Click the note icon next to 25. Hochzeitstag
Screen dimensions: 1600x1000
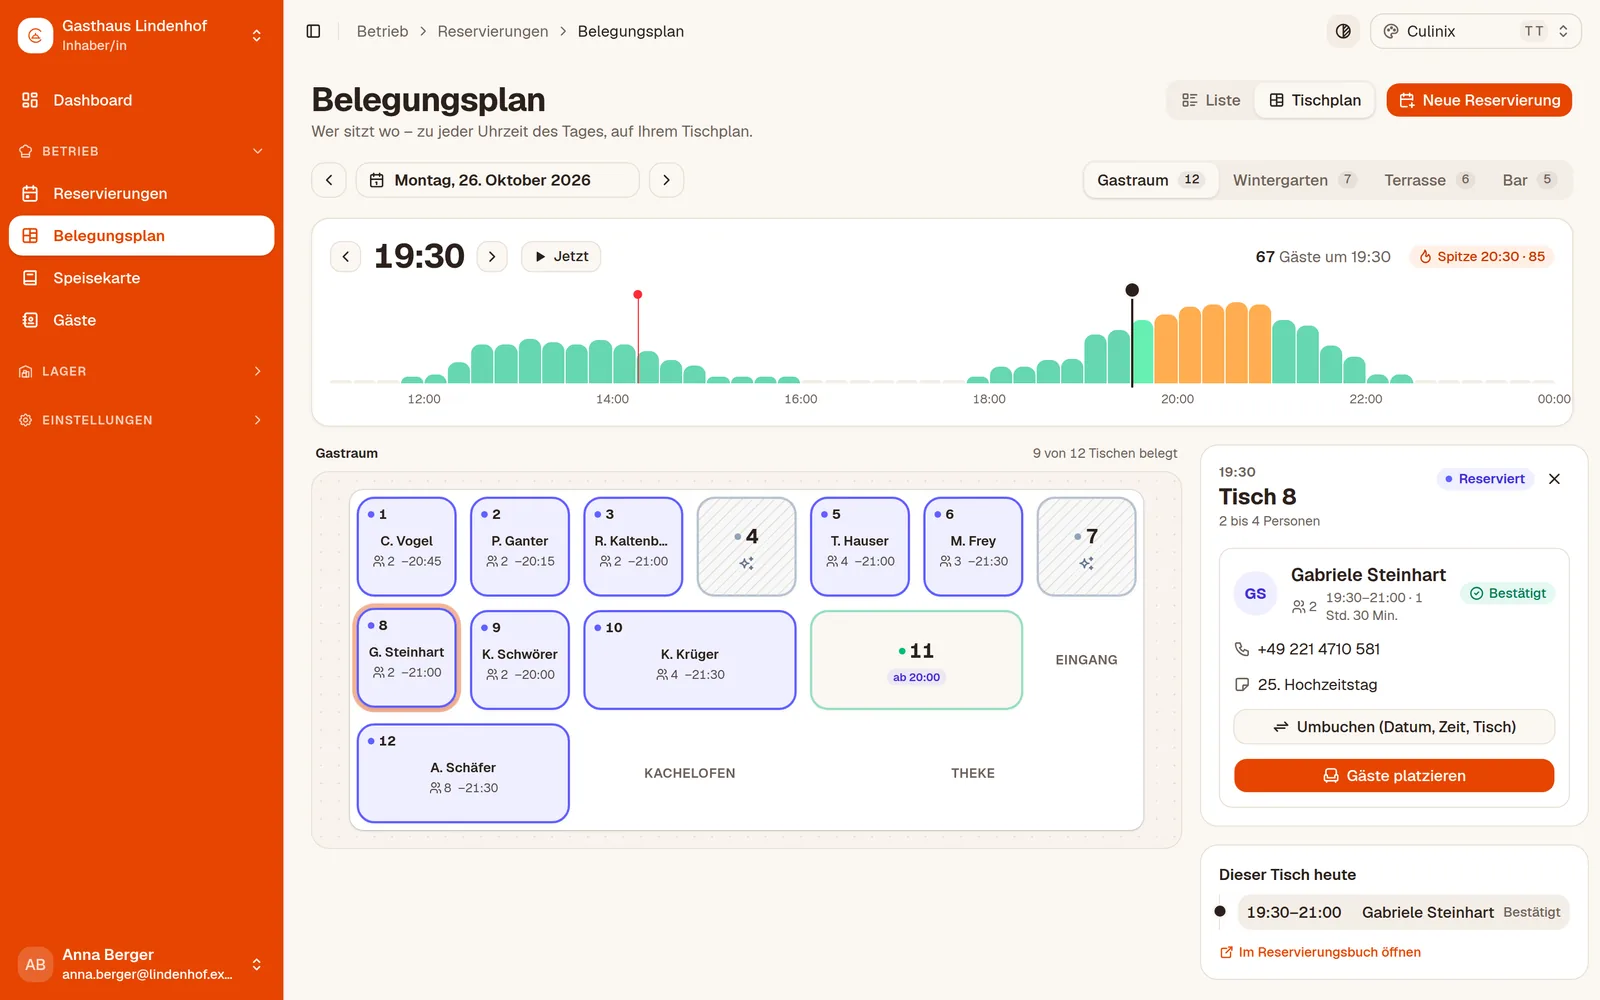[x=1242, y=685]
